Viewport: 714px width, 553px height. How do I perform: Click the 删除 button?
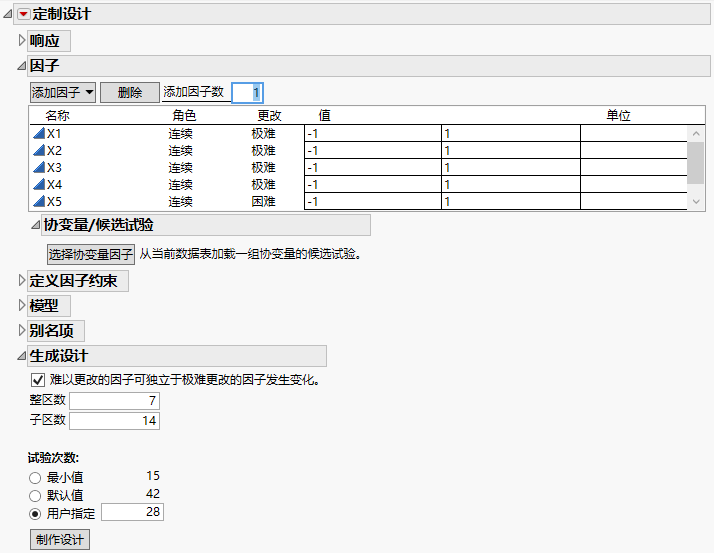click(x=130, y=92)
